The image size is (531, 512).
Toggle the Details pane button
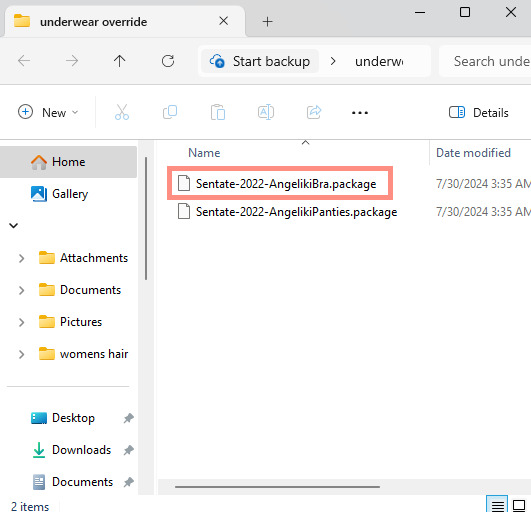tap(479, 112)
